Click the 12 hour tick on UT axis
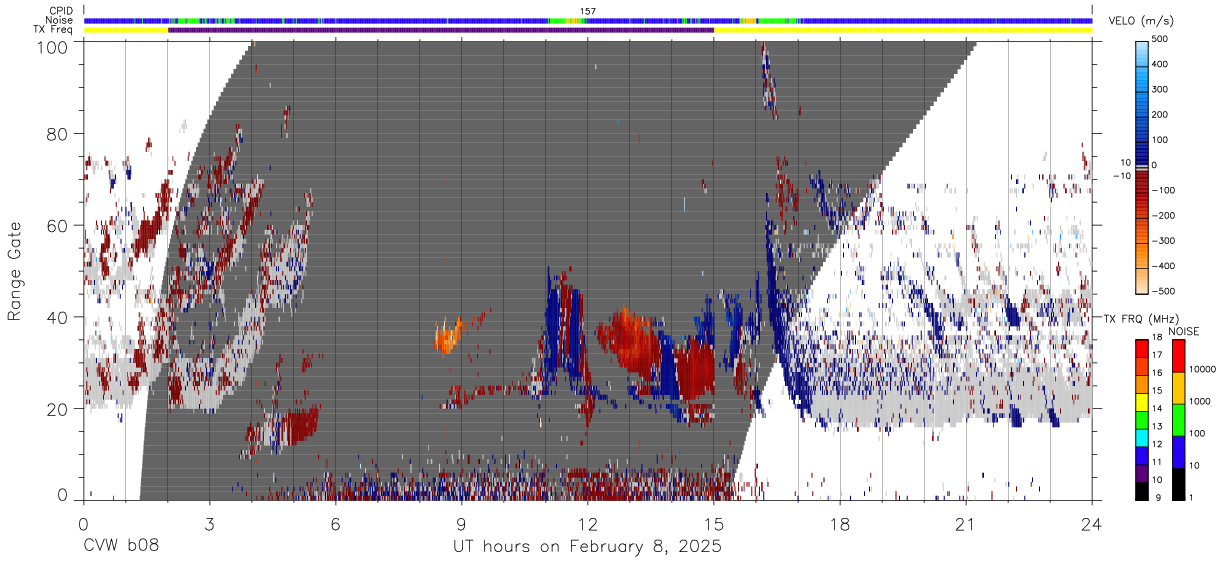 (588, 525)
